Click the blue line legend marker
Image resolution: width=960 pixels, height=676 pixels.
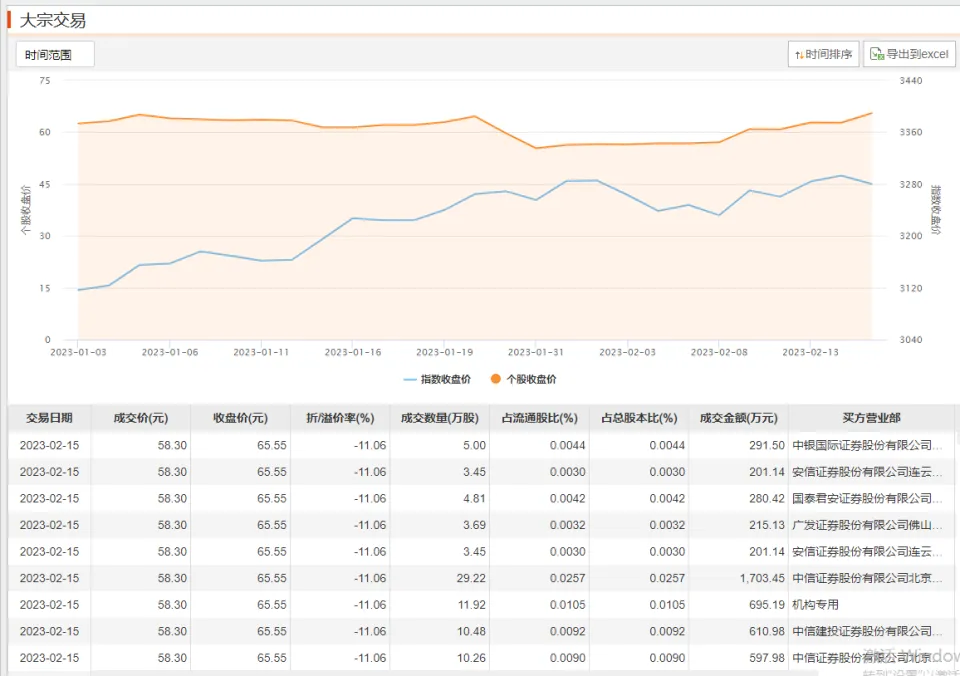pyautogui.click(x=410, y=379)
